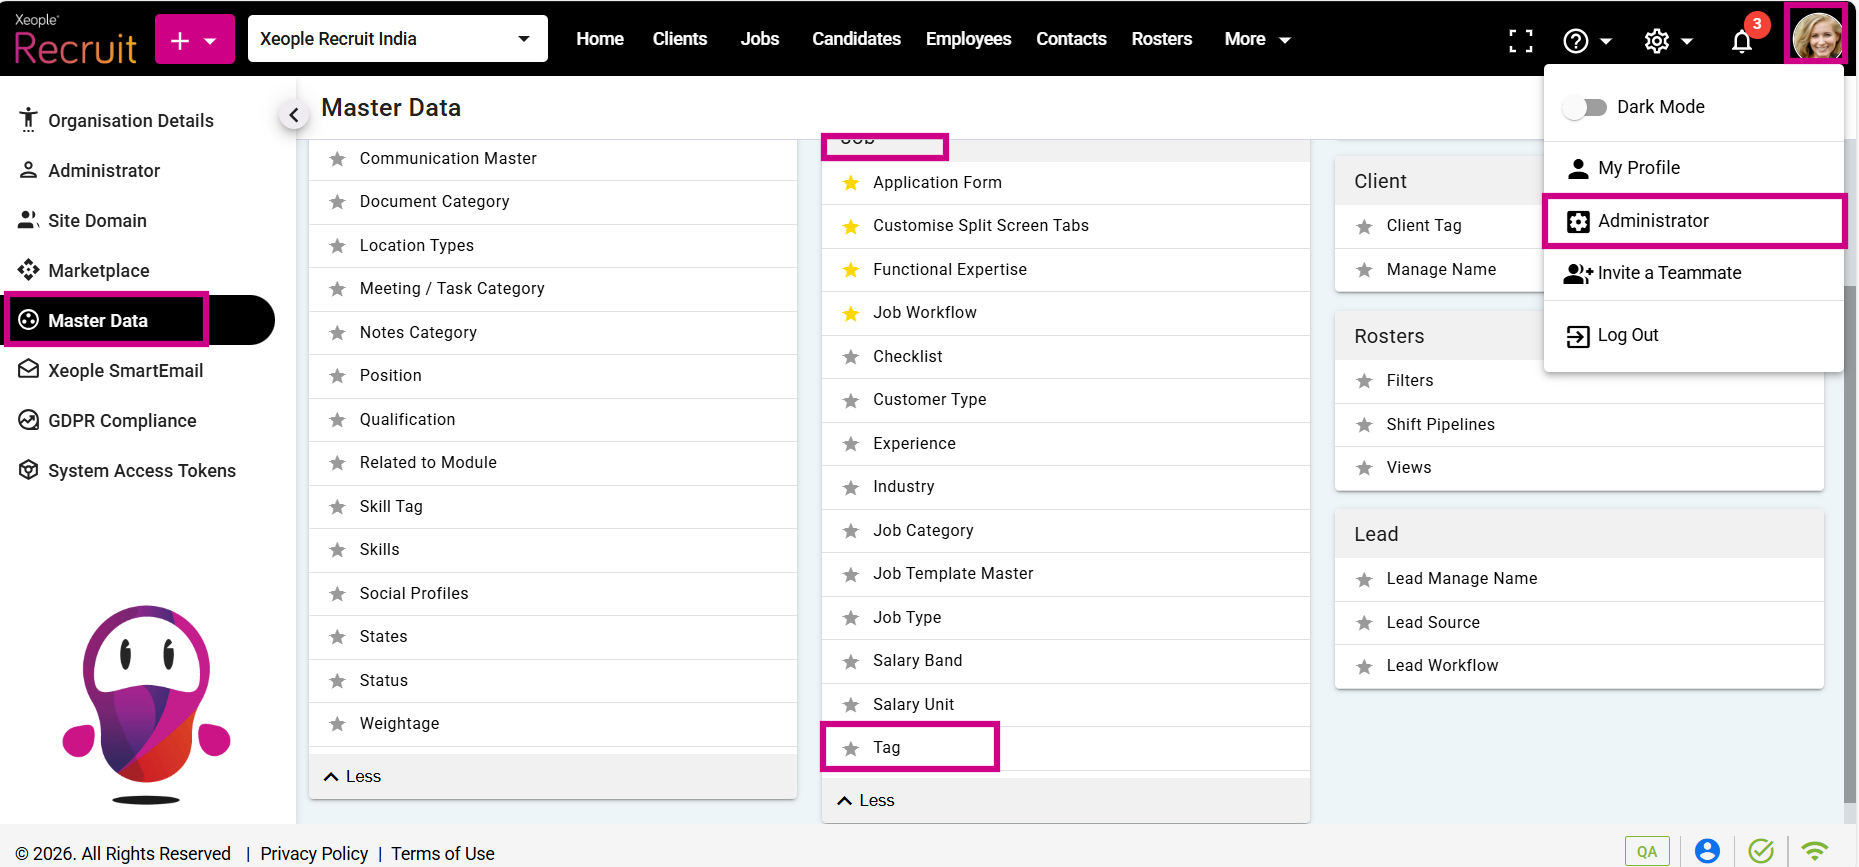This screenshot has height=867, width=1859.
Task: Expand the More navigation menu
Action: point(1257,39)
